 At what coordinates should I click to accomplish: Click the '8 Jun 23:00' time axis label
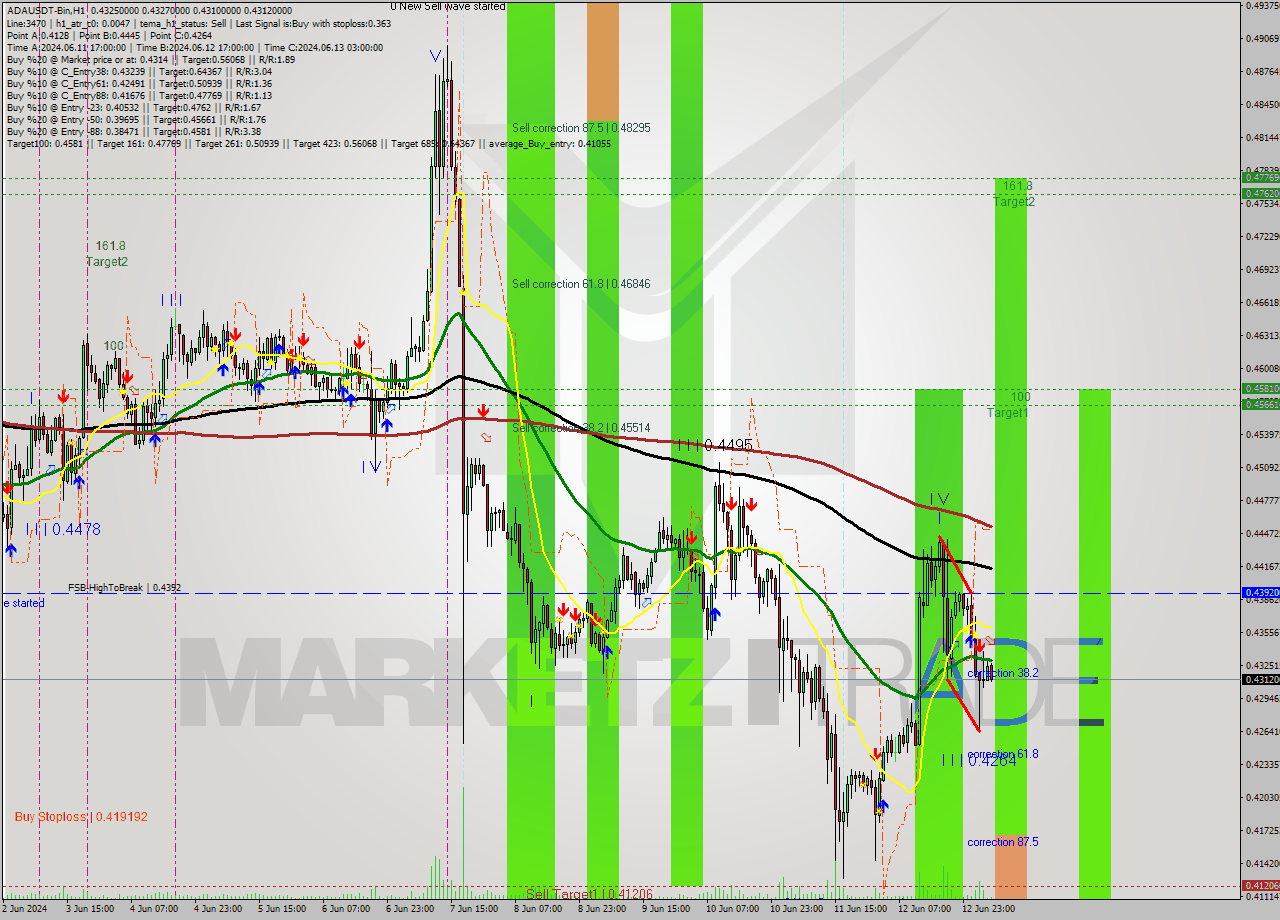pyautogui.click(x=603, y=908)
